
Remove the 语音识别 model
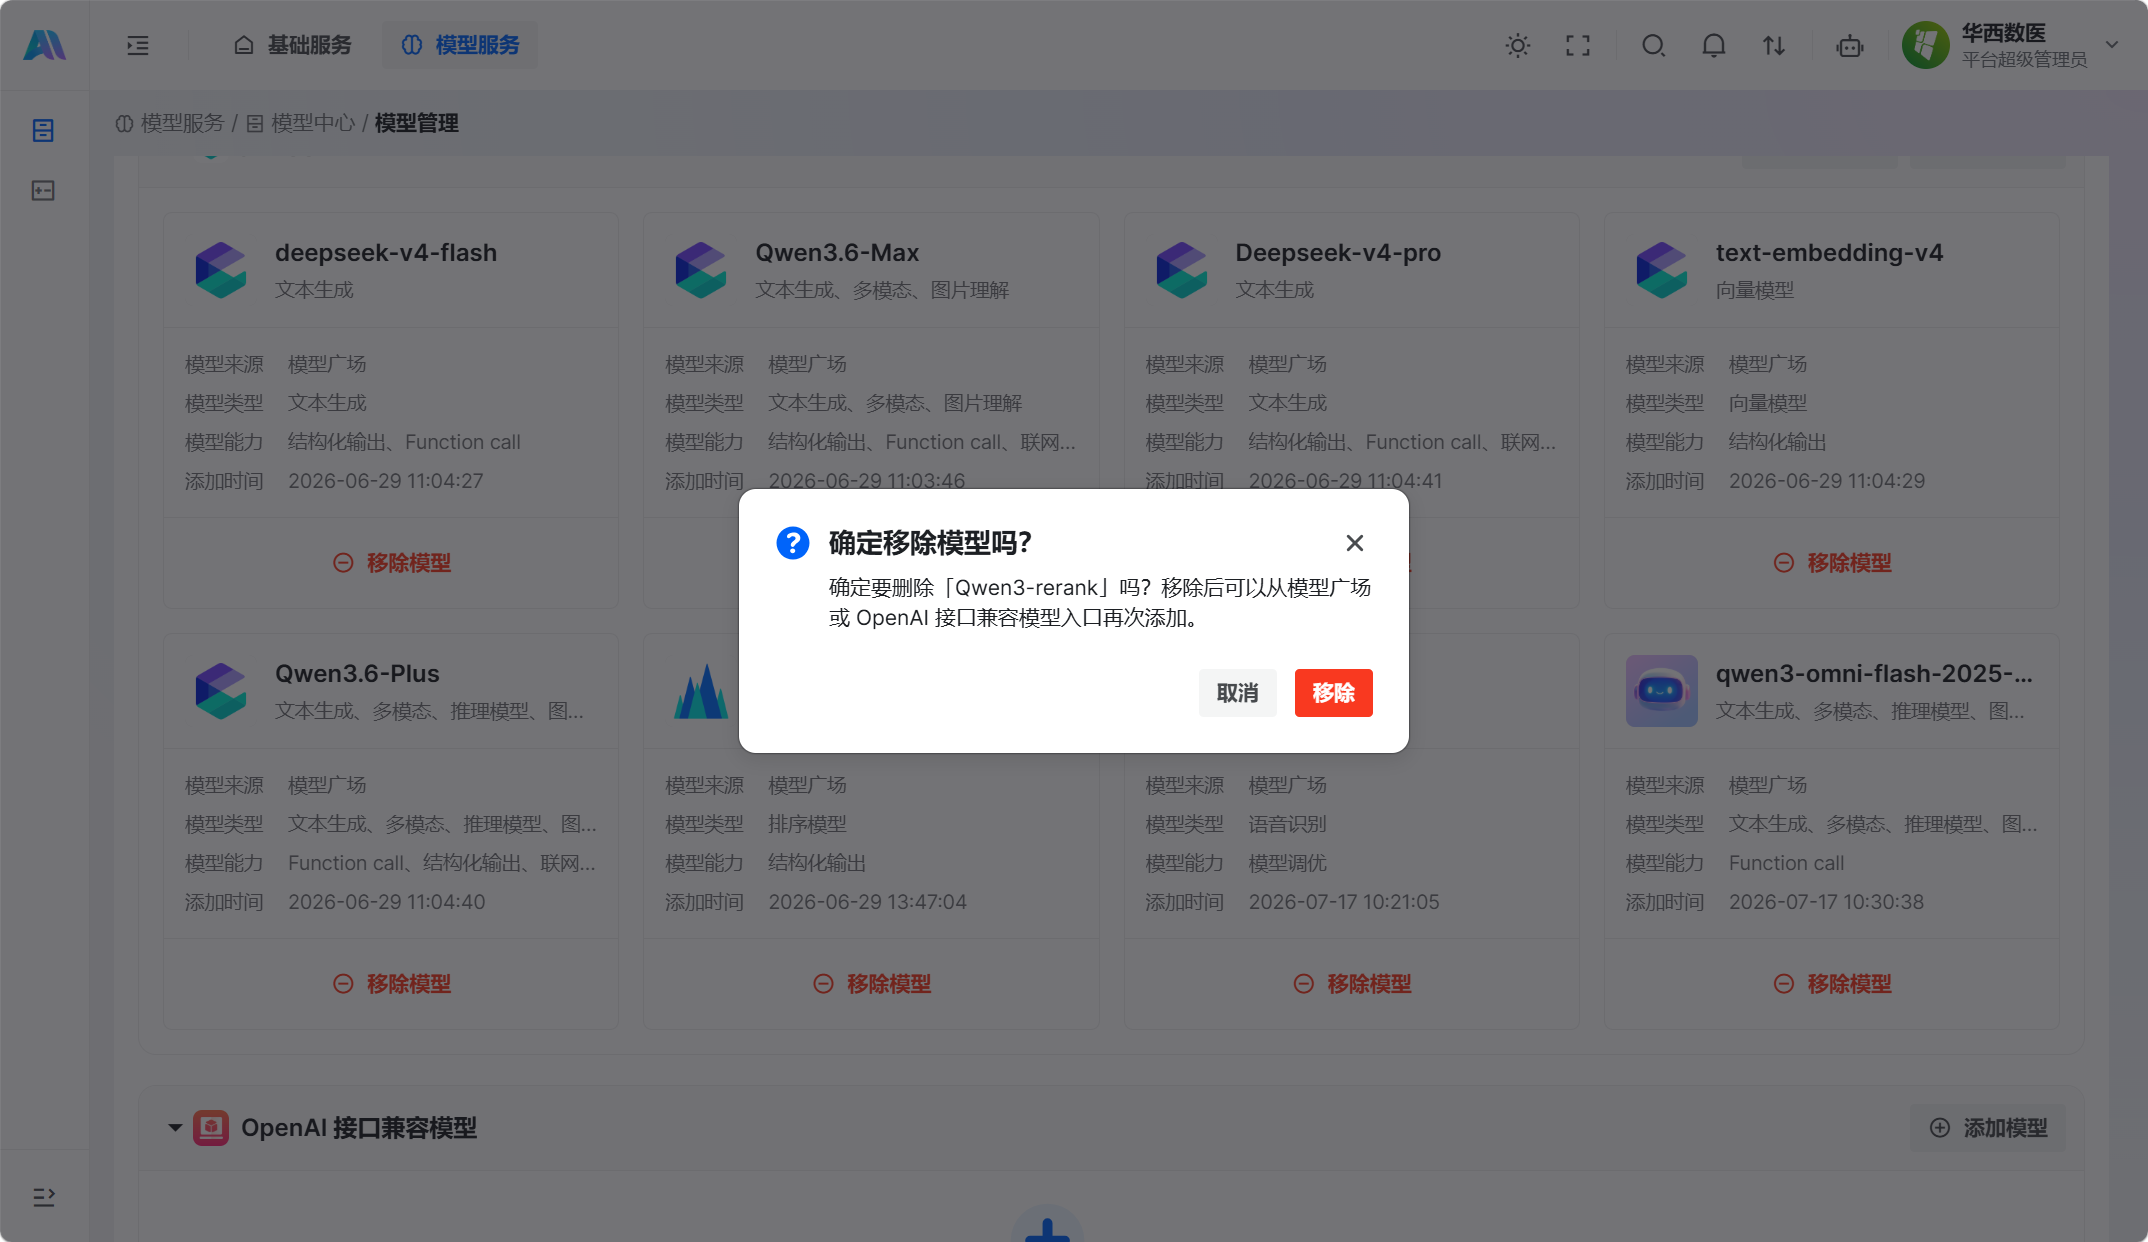(1352, 984)
